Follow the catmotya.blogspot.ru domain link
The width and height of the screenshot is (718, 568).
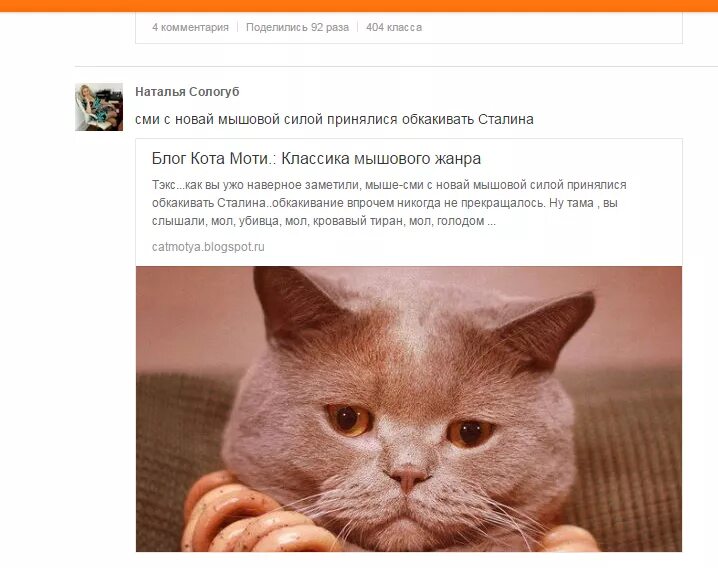(x=208, y=246)
